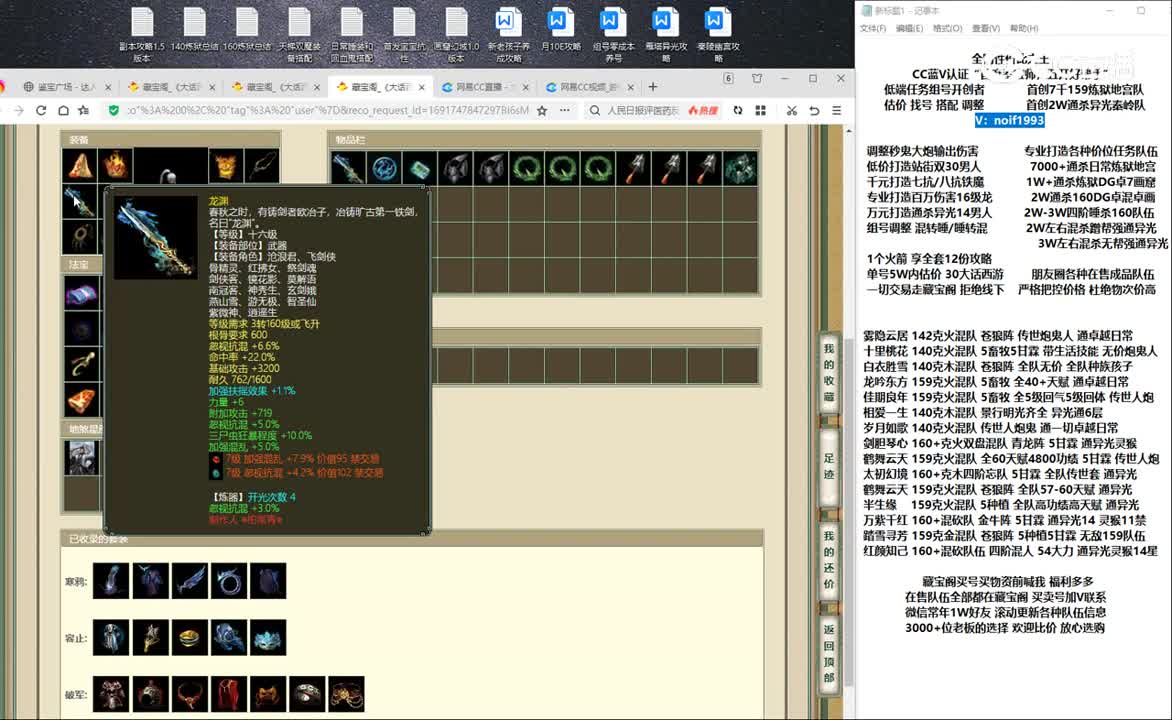
Task: Select the ring icon in 寒鸦 set
Action: [x=229, y=581]
